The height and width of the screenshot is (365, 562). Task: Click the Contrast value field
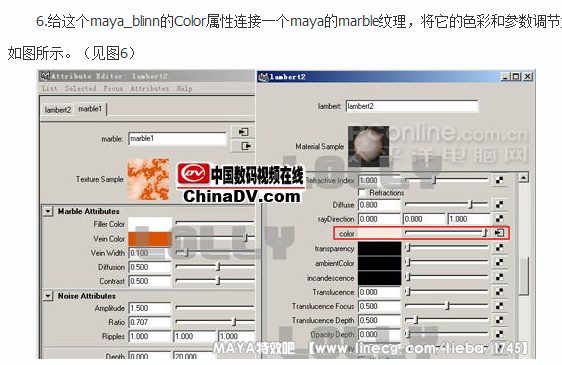150,281
